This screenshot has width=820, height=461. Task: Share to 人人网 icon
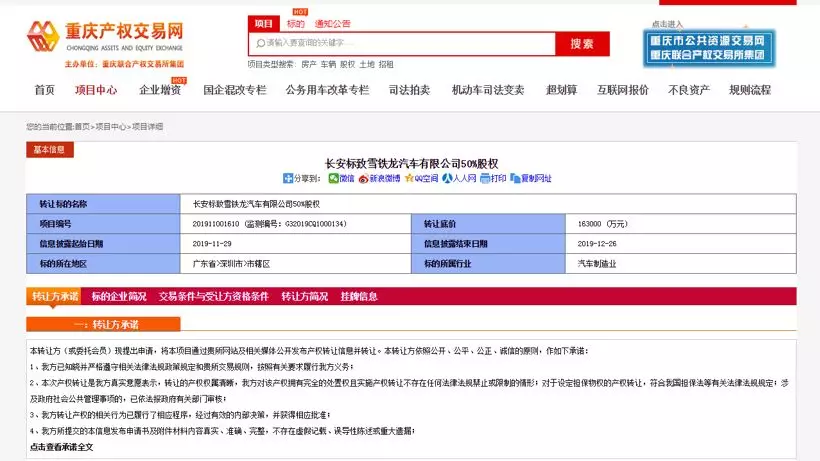point(447,178)
